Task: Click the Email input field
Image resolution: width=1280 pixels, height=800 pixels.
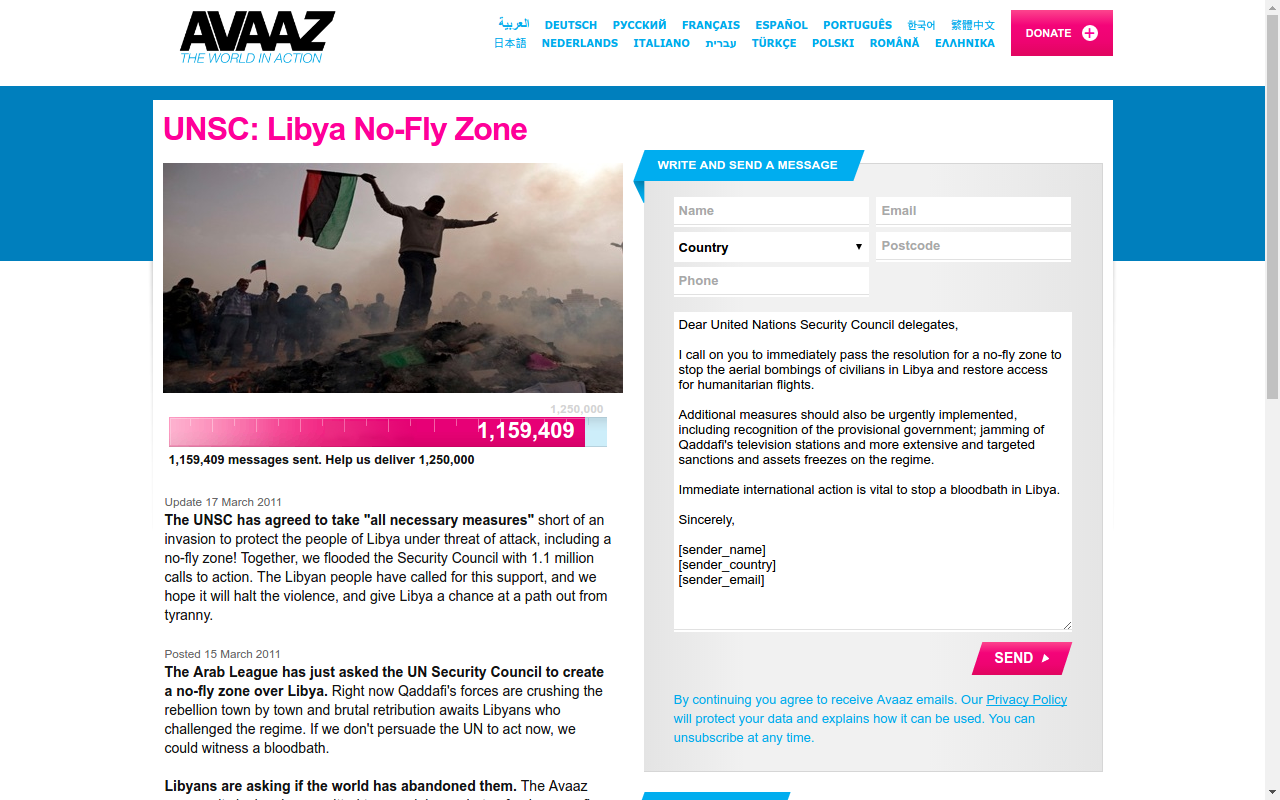Action: click(x=973, y=211)
